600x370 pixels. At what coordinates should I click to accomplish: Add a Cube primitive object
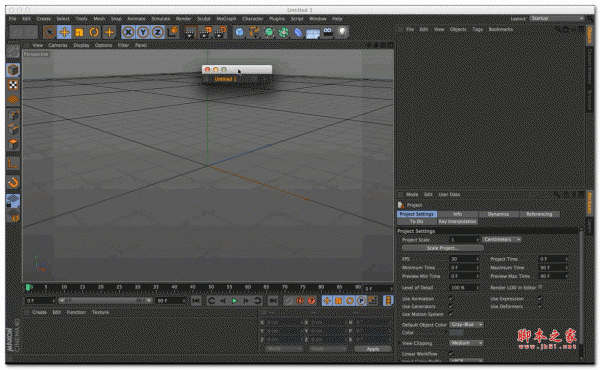point(240,32)
